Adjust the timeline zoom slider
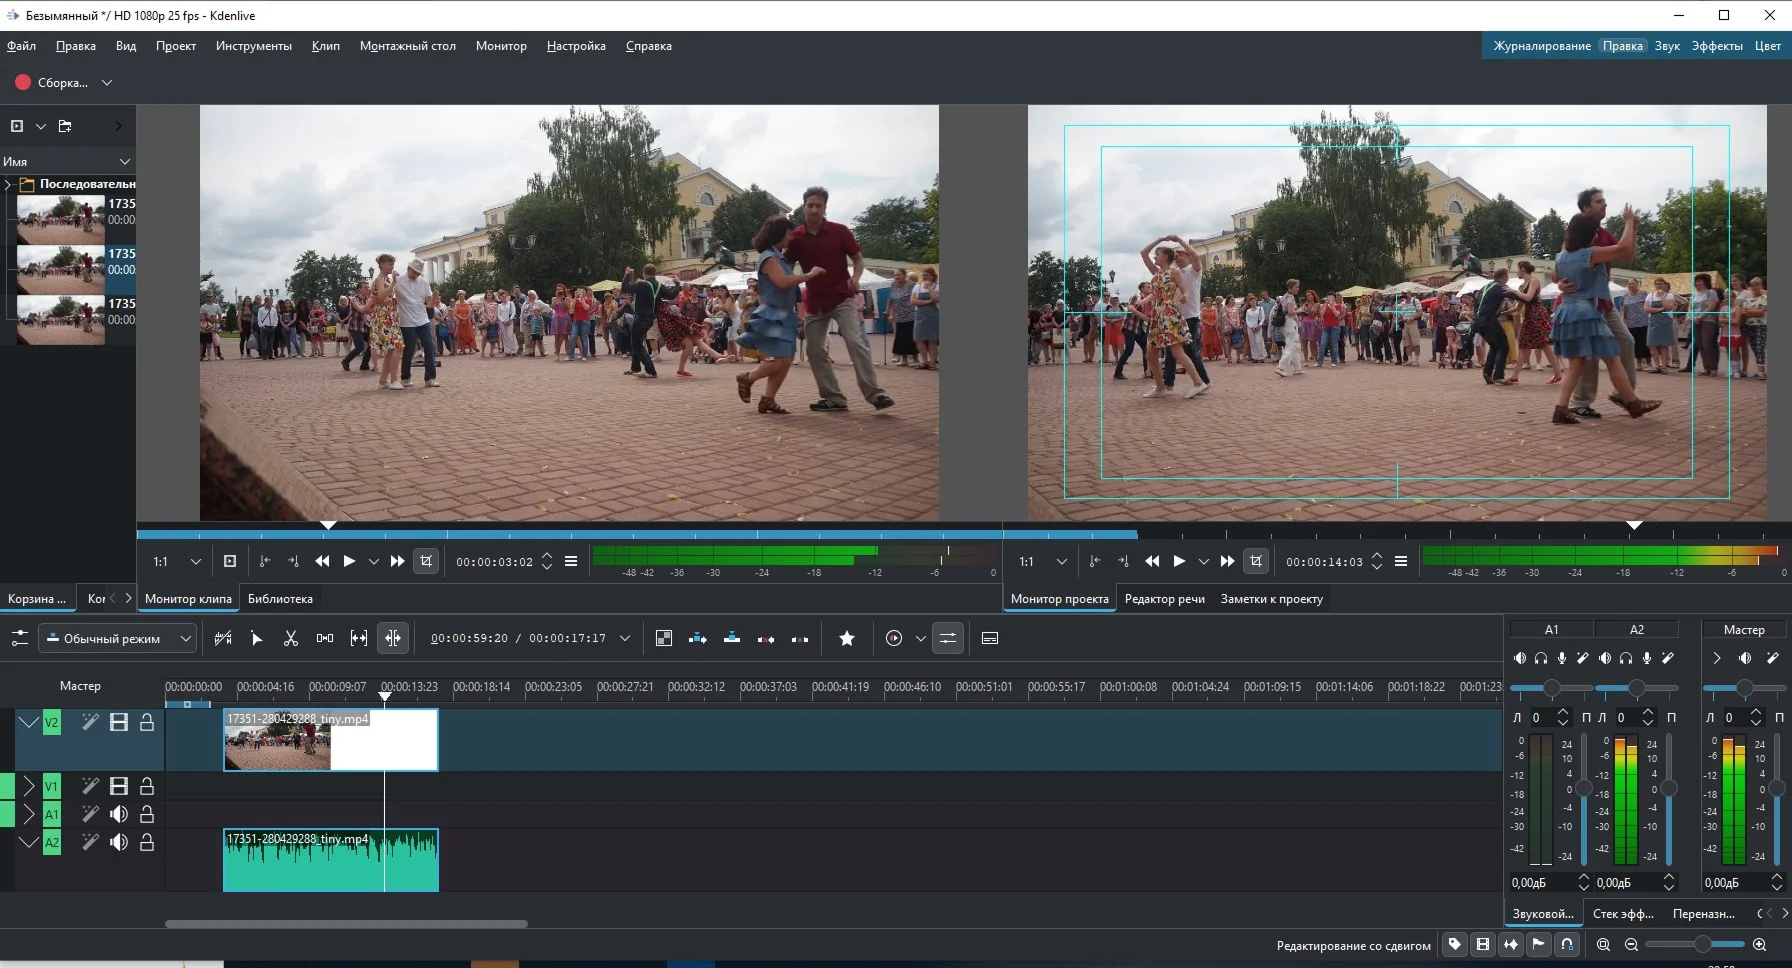1792x968 pixels. 1695,944
